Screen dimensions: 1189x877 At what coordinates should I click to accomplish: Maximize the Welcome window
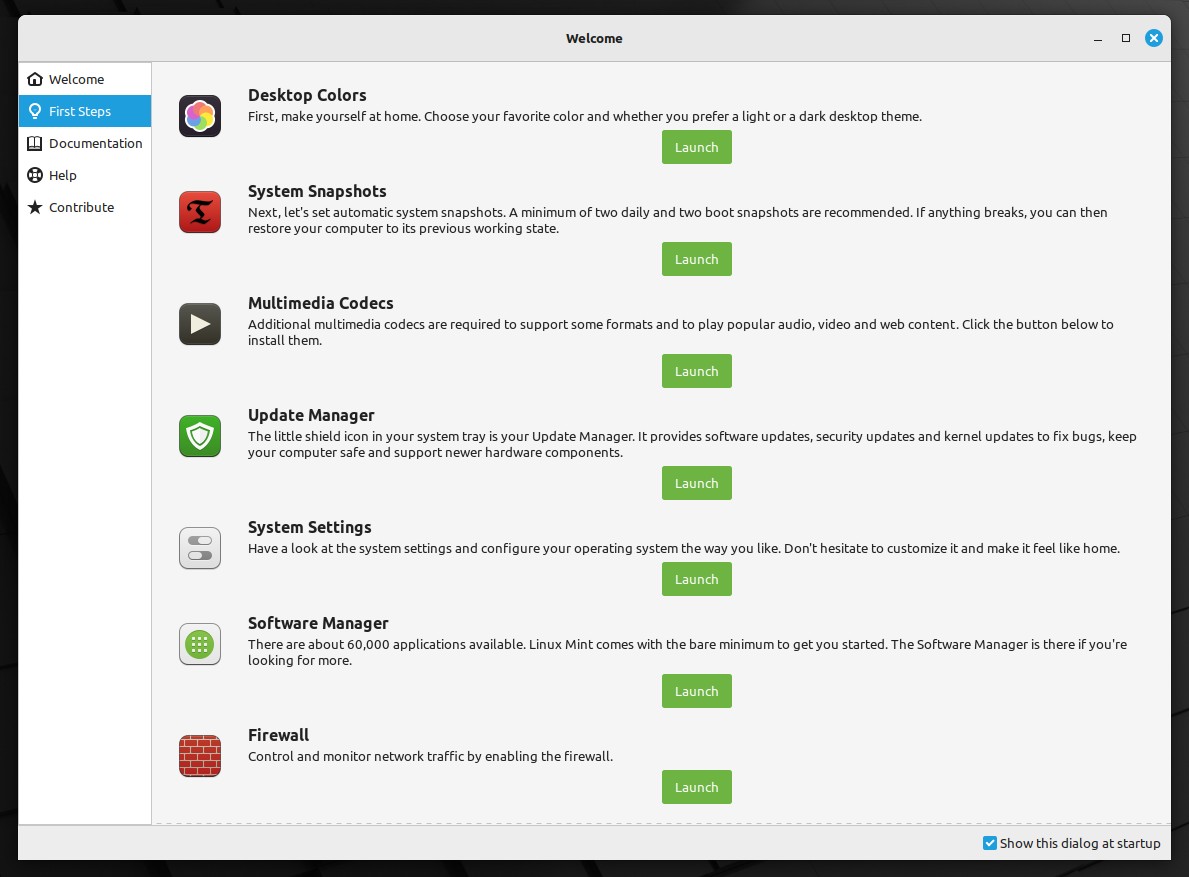(x=1126, y=38)
